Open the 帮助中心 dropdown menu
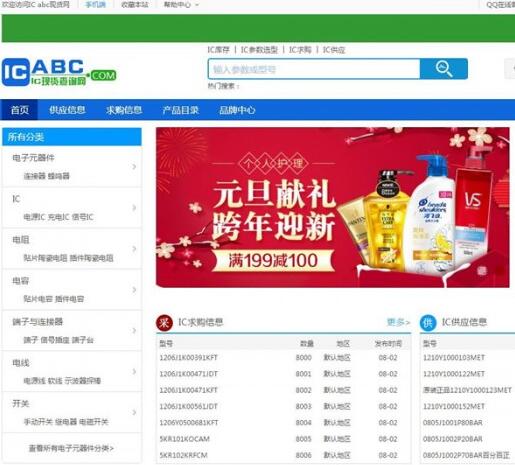515x465 pixels. tap(181, 5)
